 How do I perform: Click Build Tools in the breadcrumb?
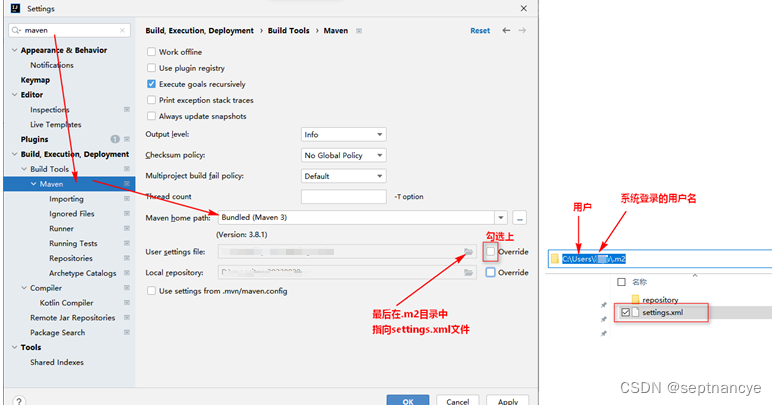point(289,31)
